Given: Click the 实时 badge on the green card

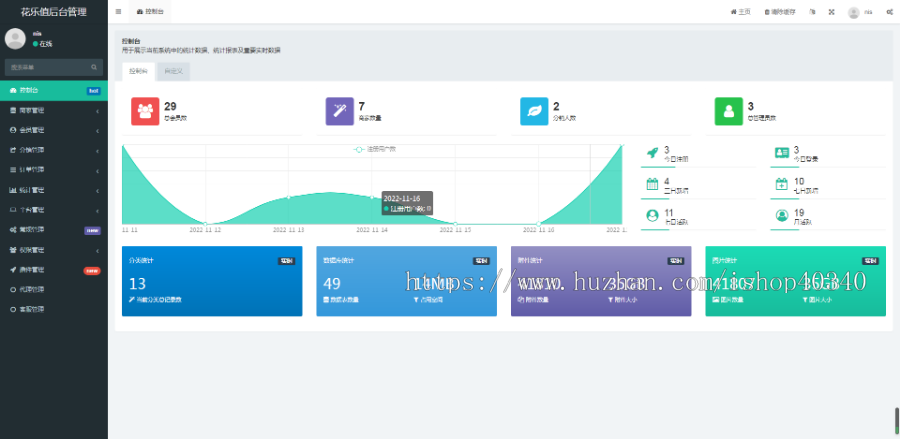Looking at the screenshot, I should point(870,261).
